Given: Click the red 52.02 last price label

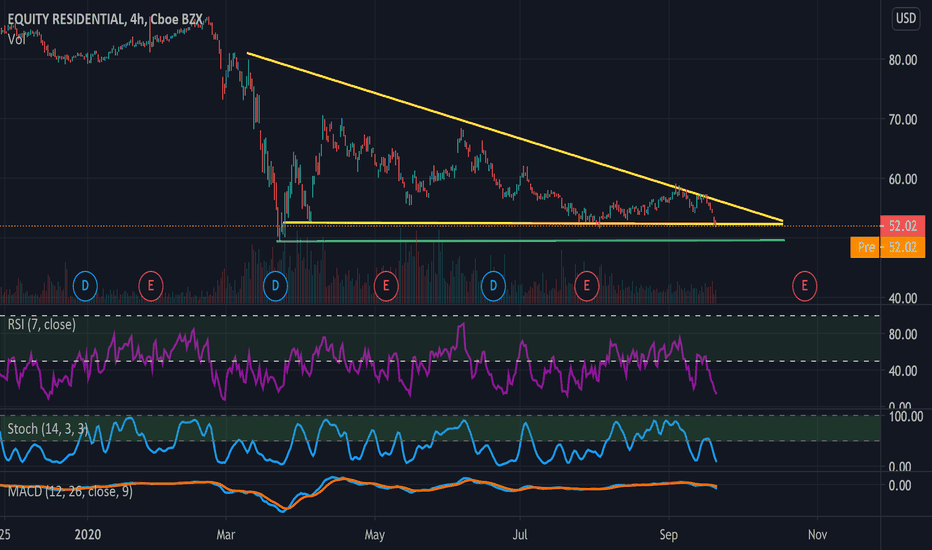Looking at the screenshot, I should click(x=902, y=226).
